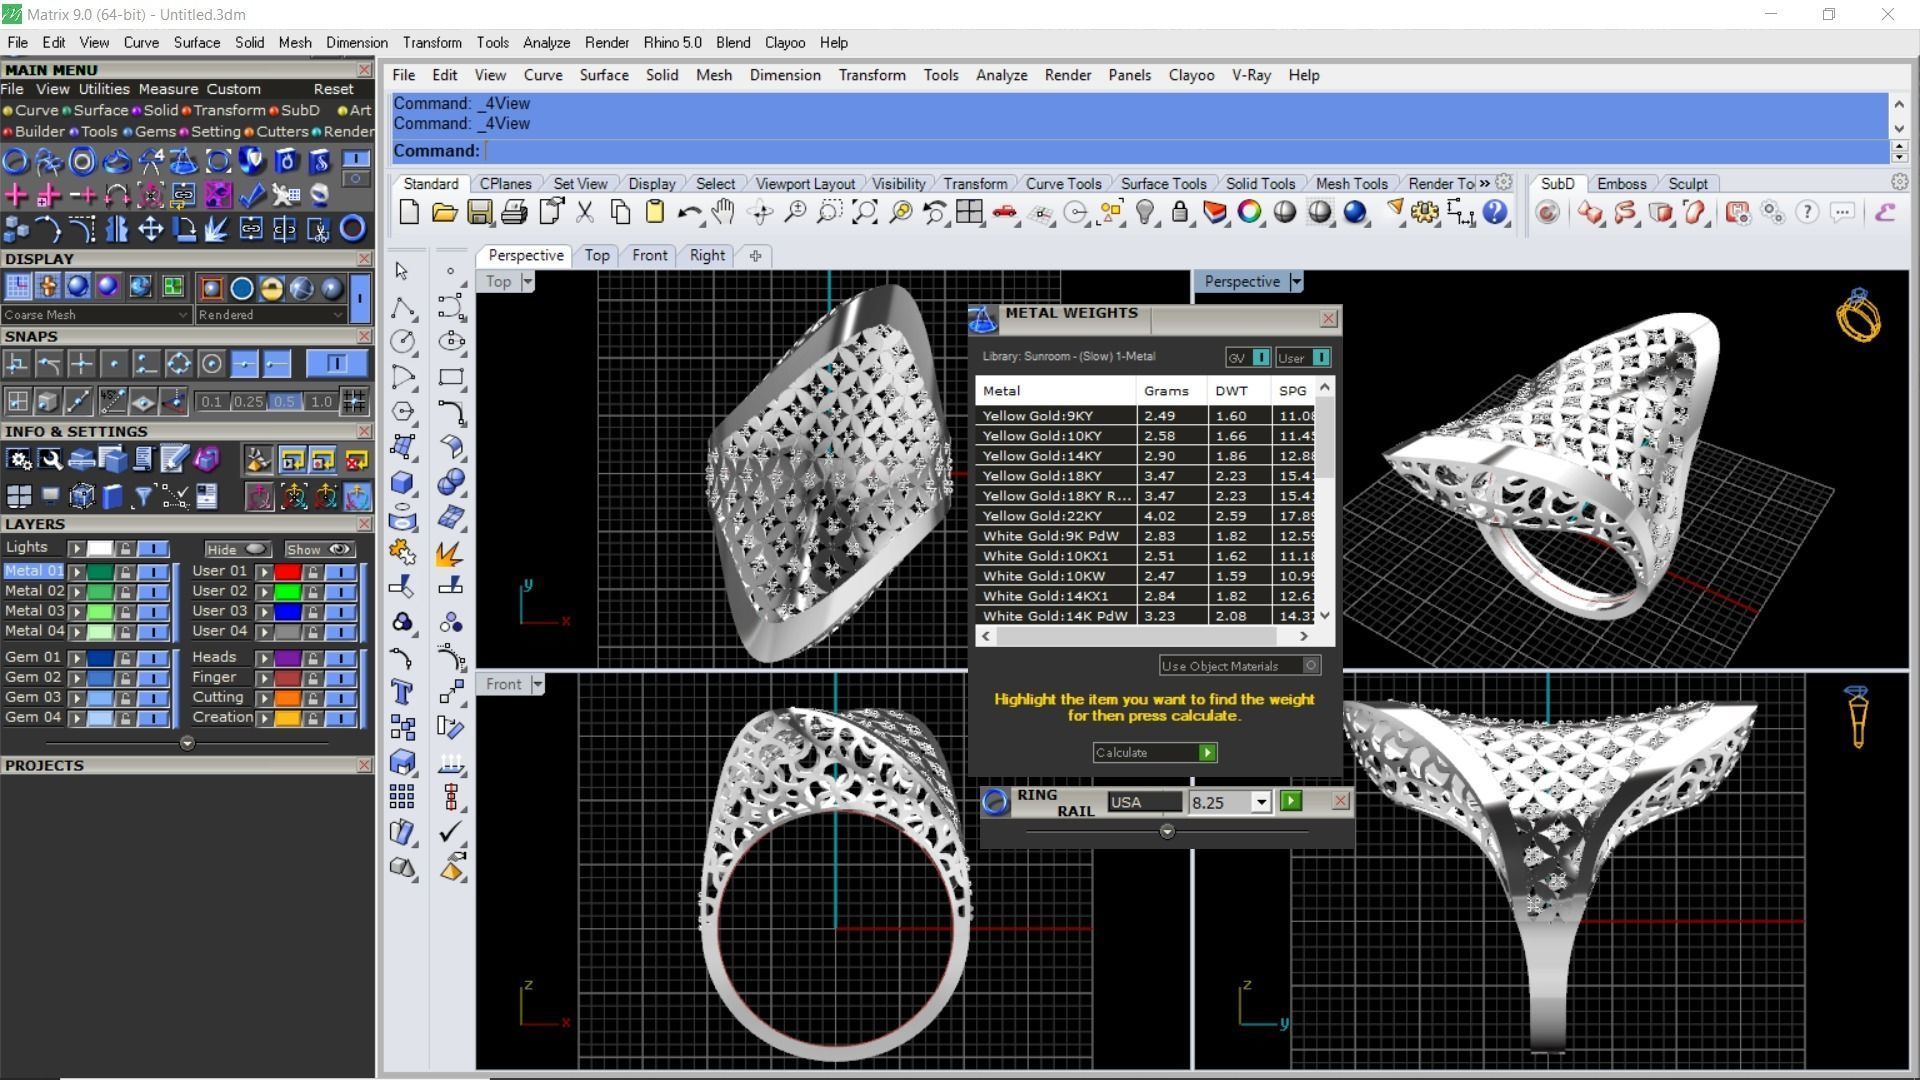Click the Hide layers button
Image resolution: width=1920 pixels, height=1080 pixels.
click(x=237, y=549)
